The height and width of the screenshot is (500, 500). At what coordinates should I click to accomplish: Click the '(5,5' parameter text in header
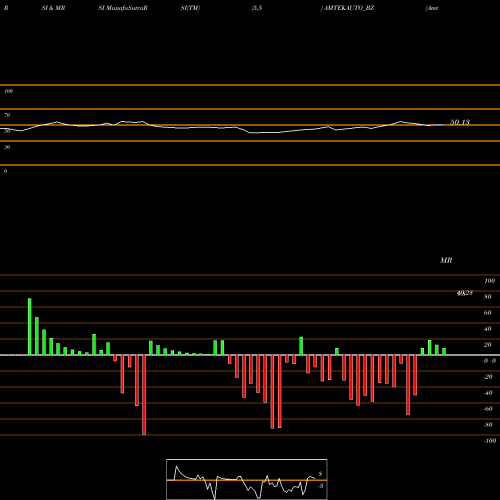257,8
